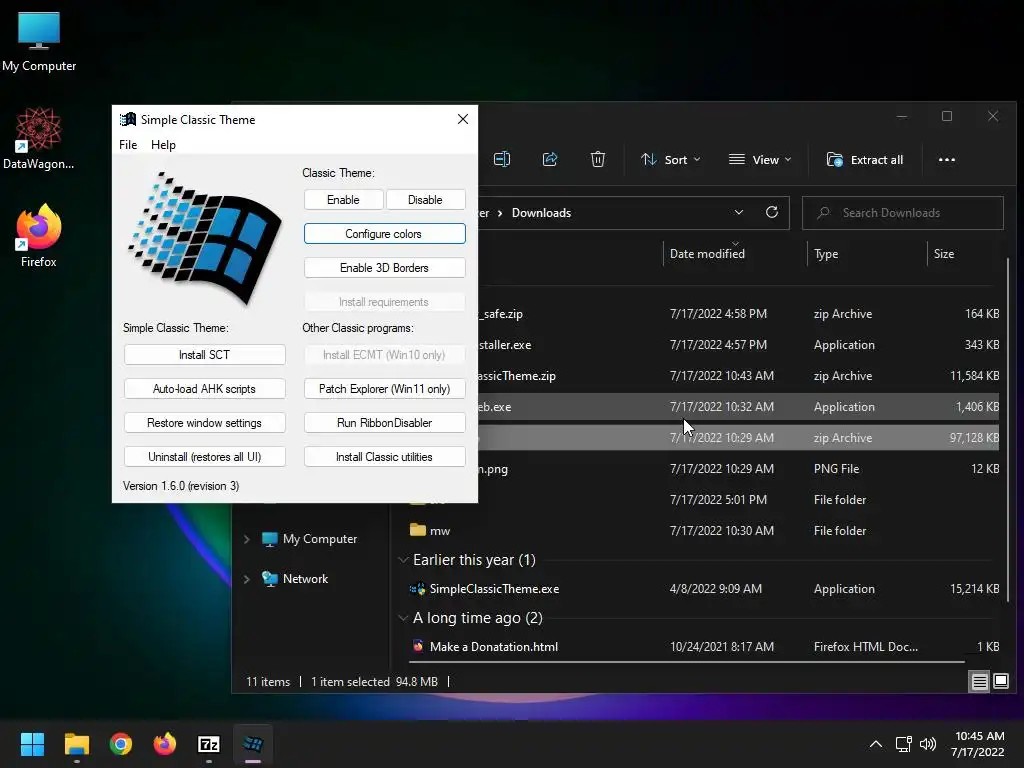Switch to large thumbnails view icon
The width and height of the screenshot is (1024, 768).
pos(1001,681)
